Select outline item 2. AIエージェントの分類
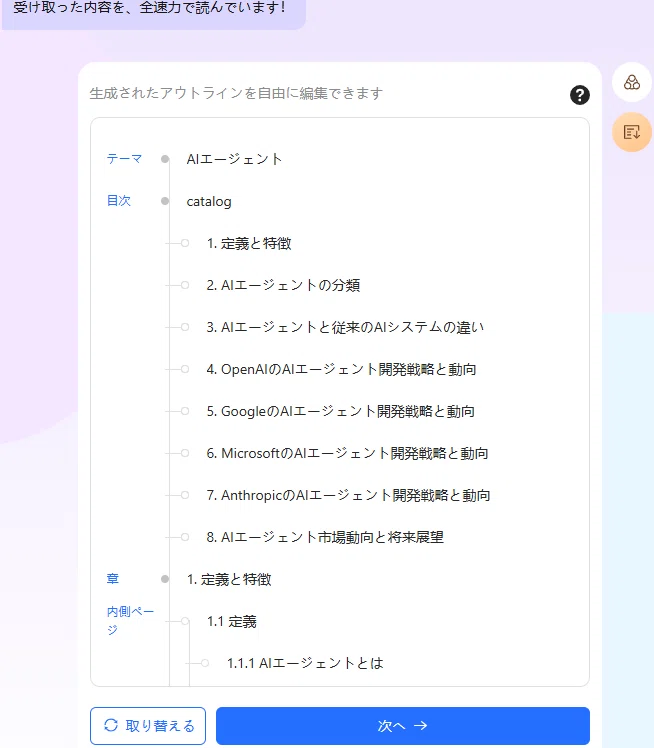This screenshot has height=748, width=654. 283,285
